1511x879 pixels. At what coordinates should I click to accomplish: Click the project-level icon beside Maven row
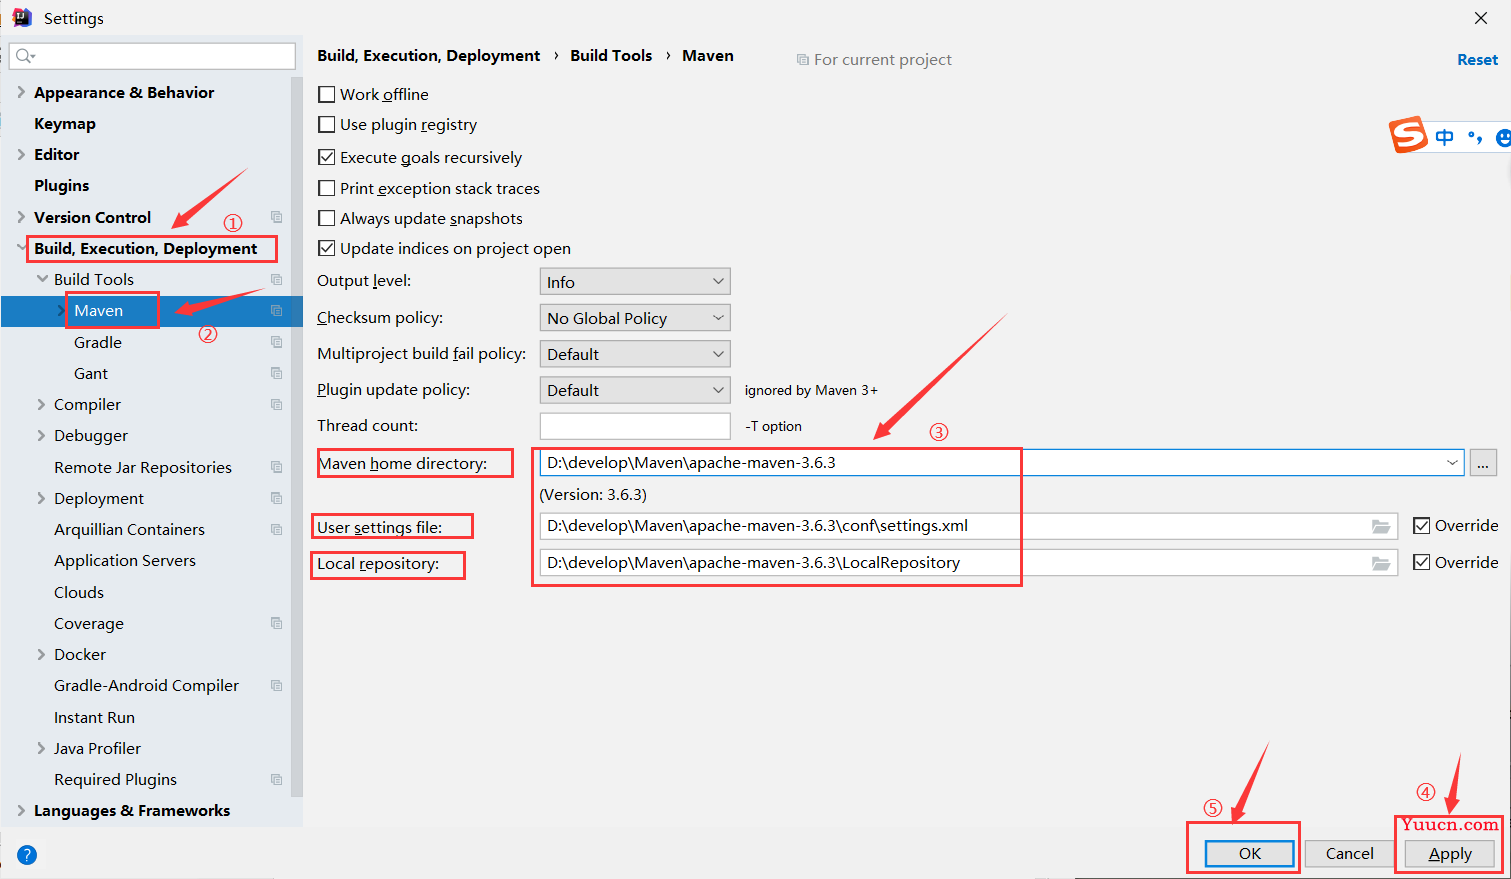pyautogui.click(x=277, y=311)
